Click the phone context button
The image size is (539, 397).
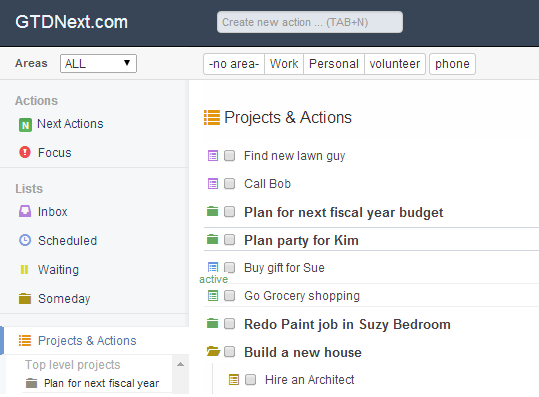tap(452, 64)
